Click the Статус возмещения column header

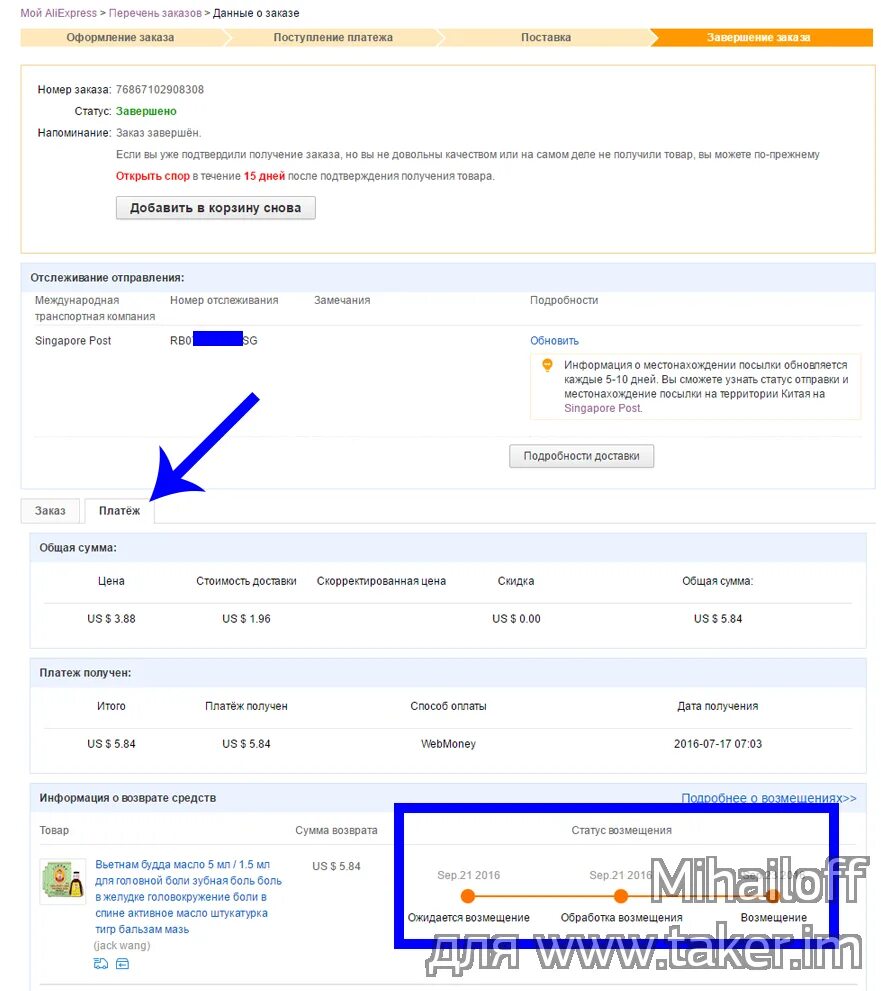click(621, 830)
